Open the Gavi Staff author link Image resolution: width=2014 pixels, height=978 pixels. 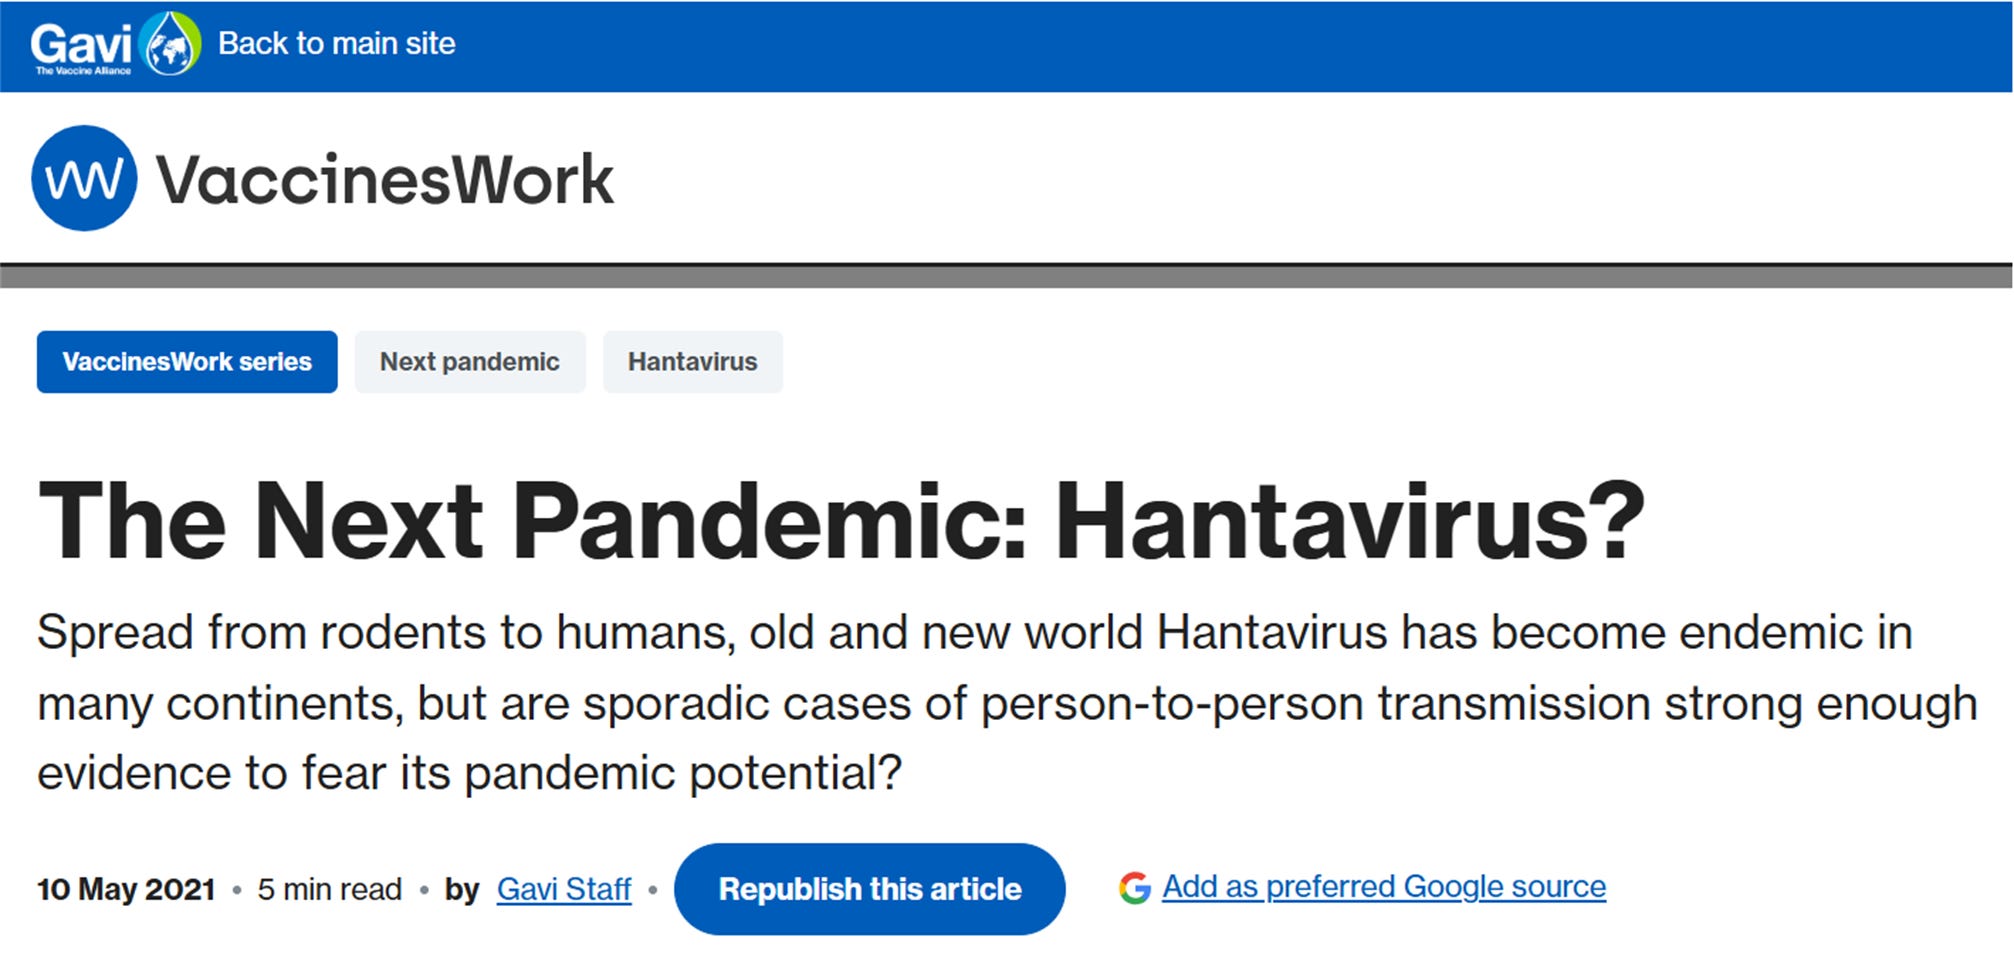(564, 889)
